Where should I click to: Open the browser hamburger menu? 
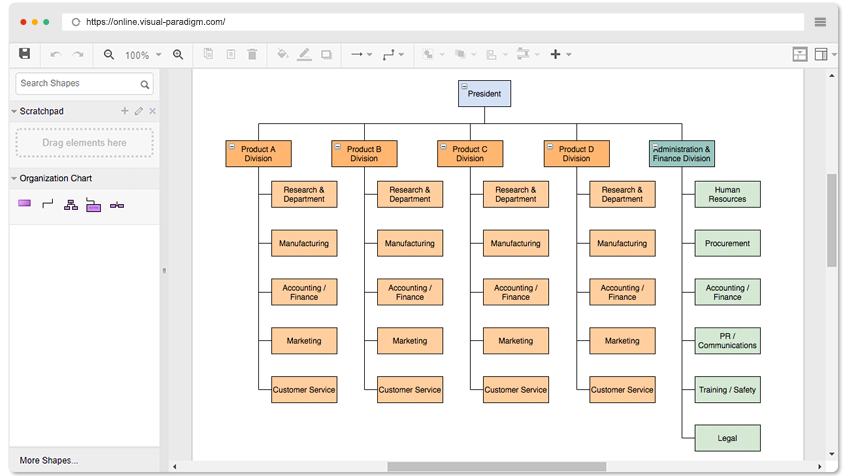[x=820, y=22]
